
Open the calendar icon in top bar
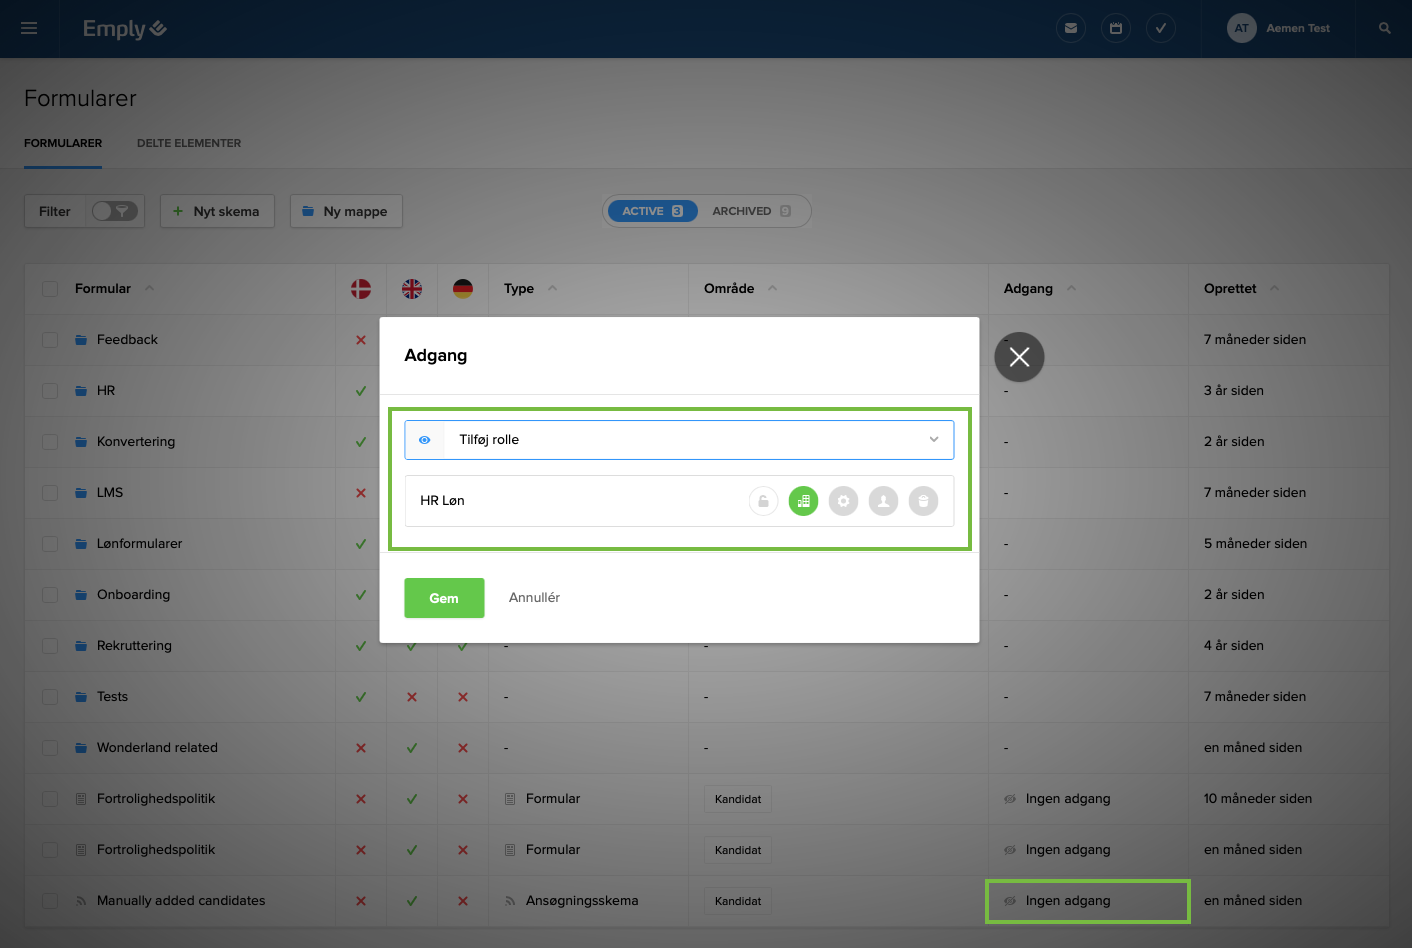tap(1116, 28)
